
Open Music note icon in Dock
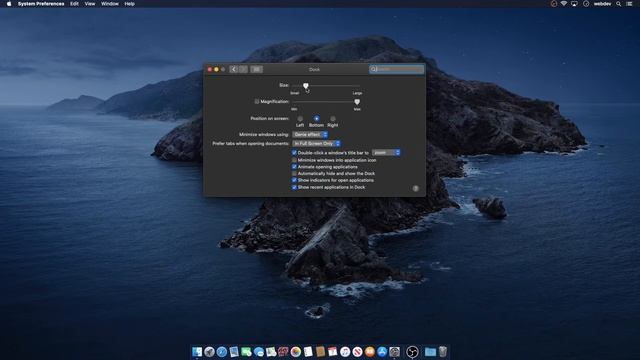[x=345, y=351]
